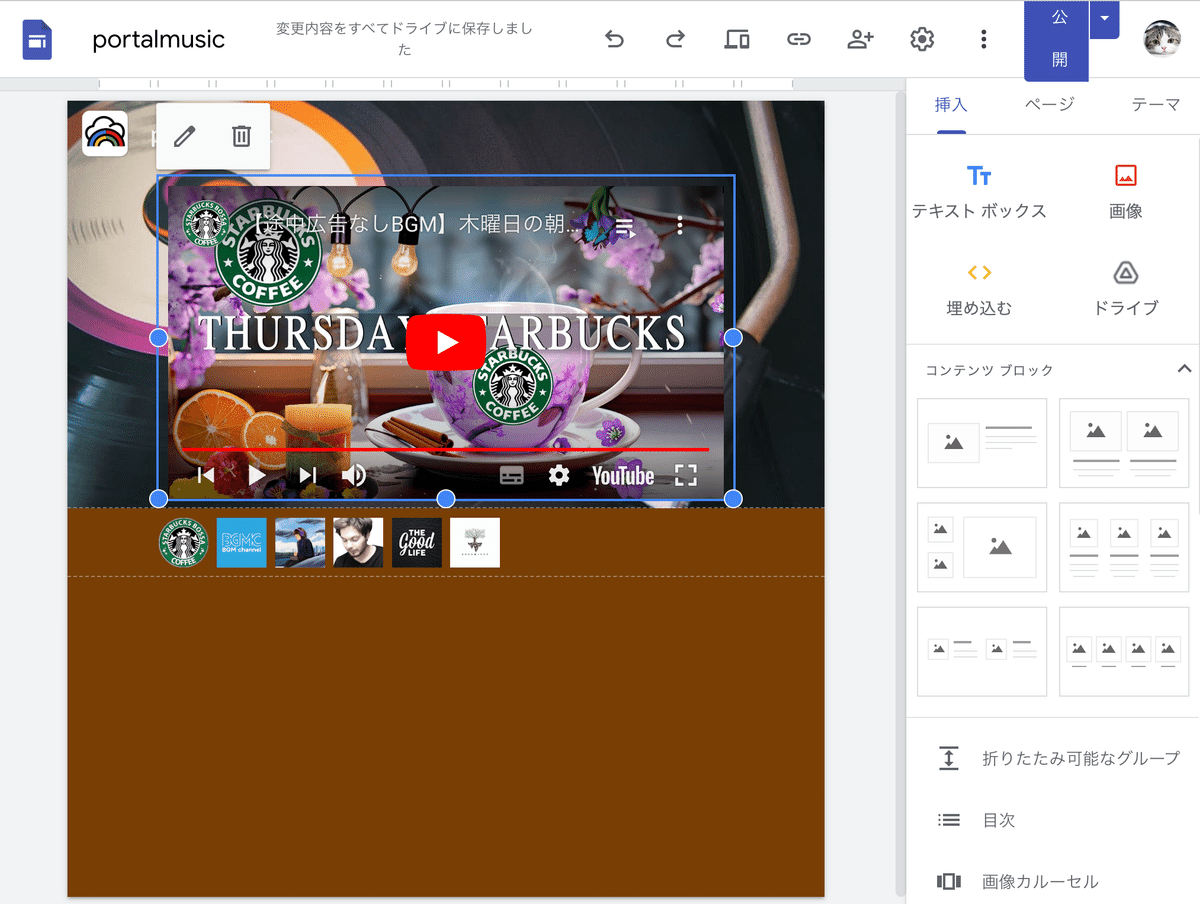Click the 公開 publish button
The width and height of the screenshot is (1200, 904).
point(1056,40)
